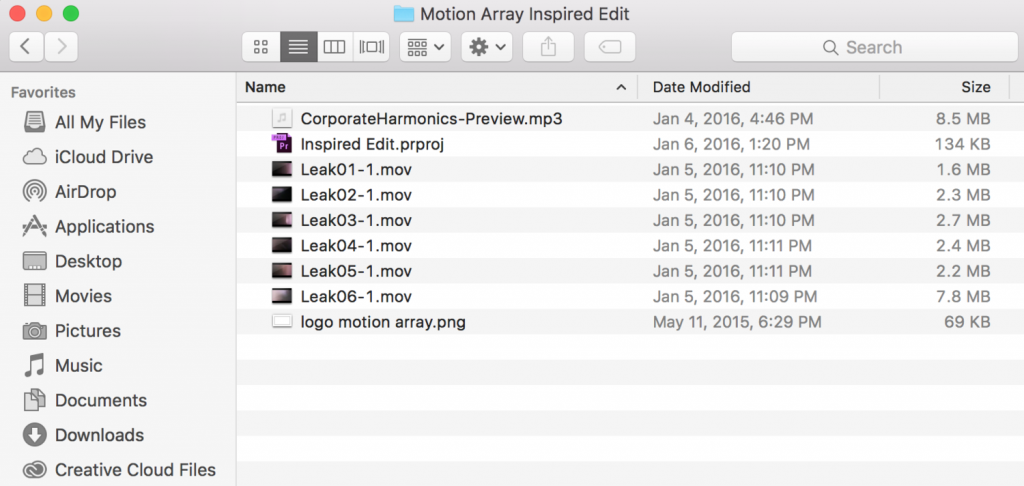Switch to column view
The height and width of the screenshot is (486, 1024).
tap(335, 47)
